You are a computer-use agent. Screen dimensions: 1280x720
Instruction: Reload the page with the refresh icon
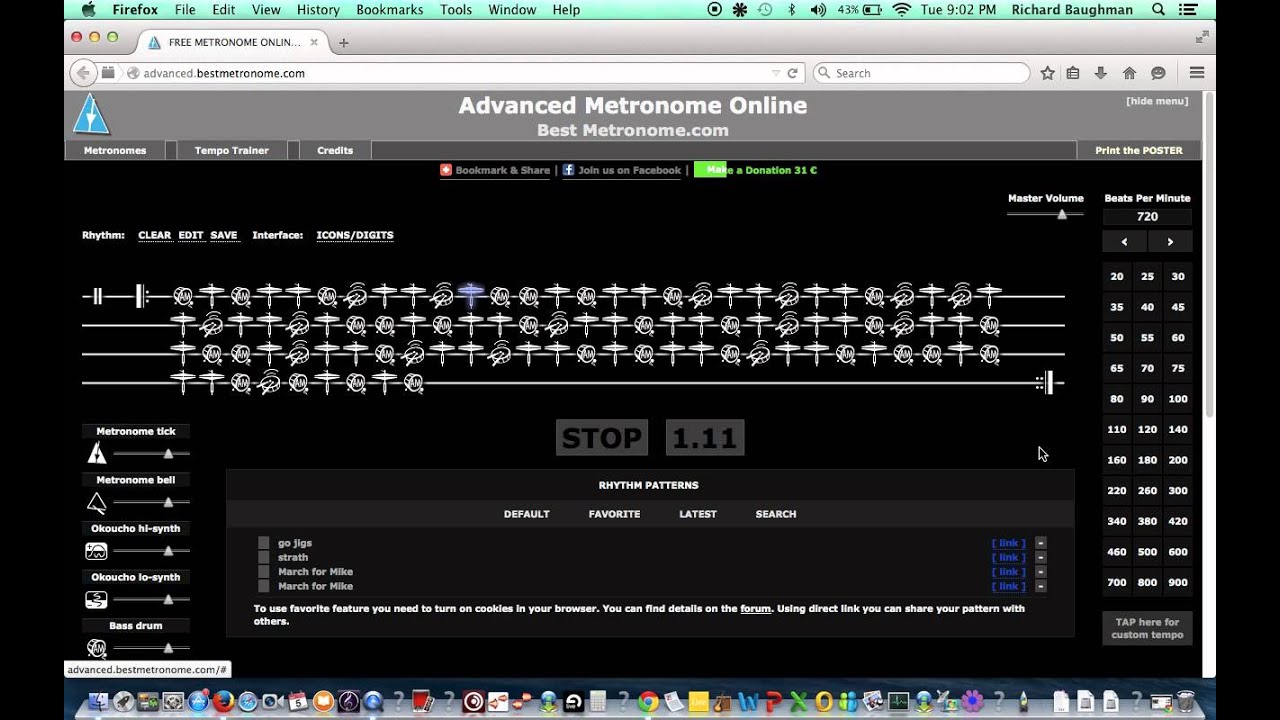(x=792, y=73)
